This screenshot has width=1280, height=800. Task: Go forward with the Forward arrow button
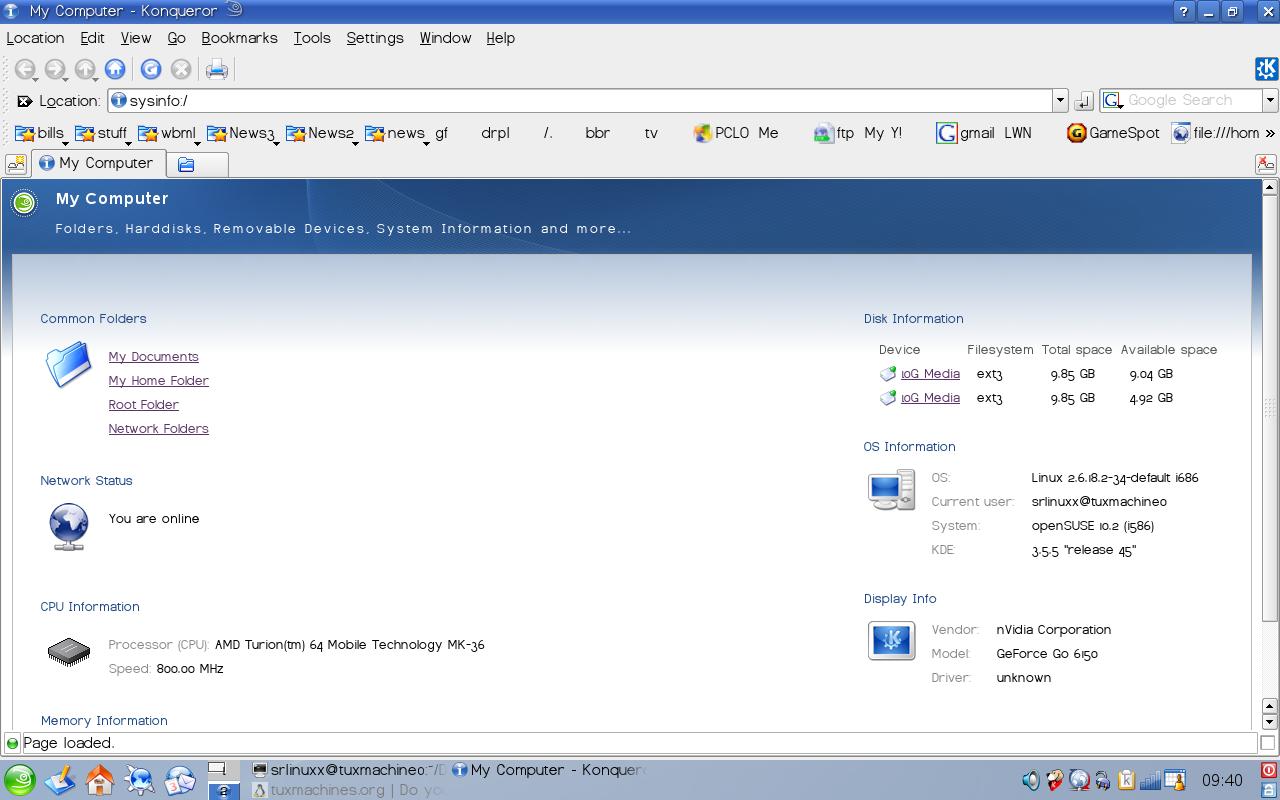[55, 69]
